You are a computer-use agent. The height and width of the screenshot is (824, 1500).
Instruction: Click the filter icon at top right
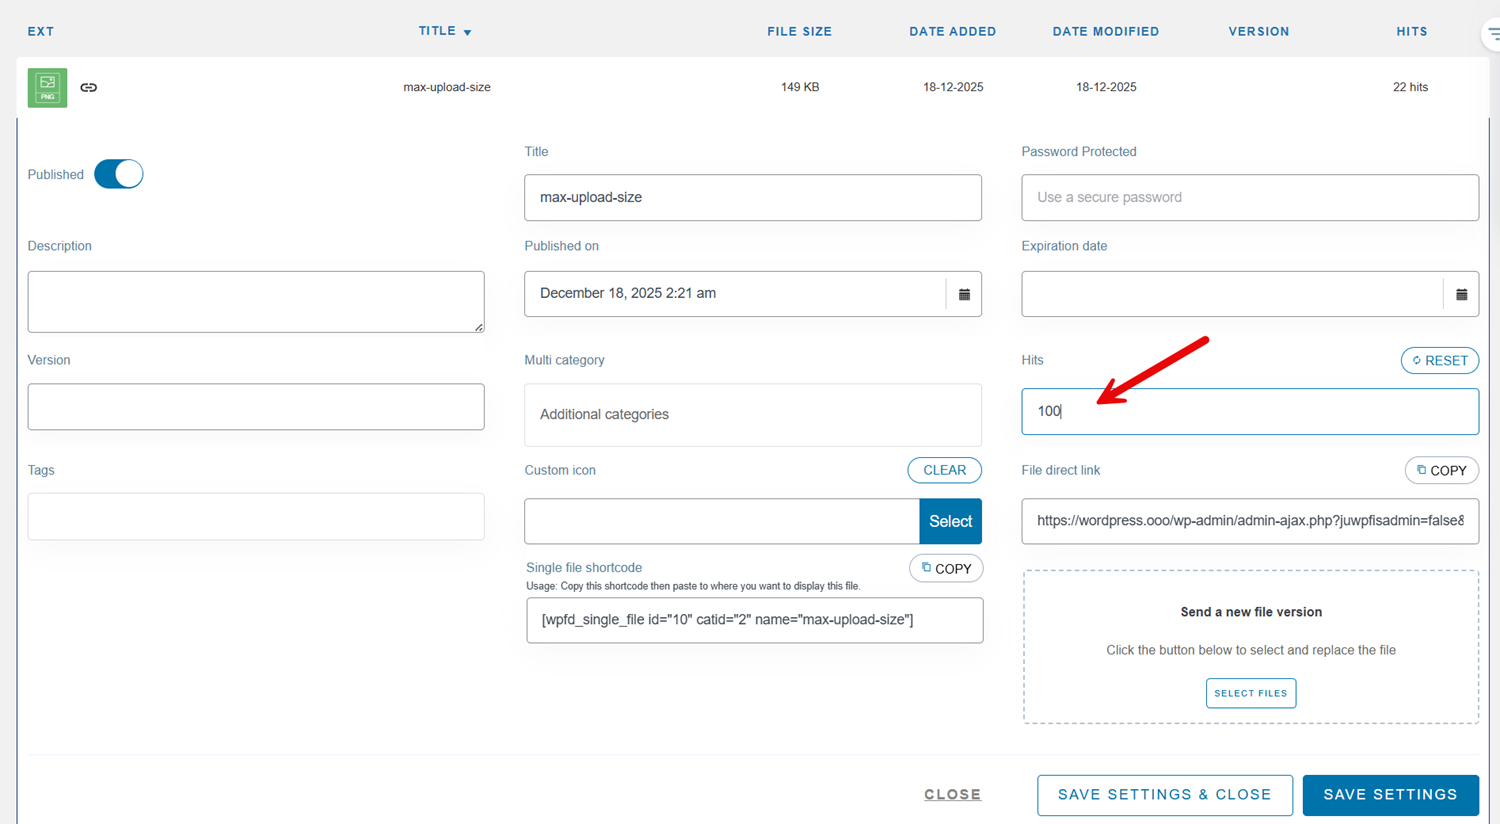[1491, 33]
